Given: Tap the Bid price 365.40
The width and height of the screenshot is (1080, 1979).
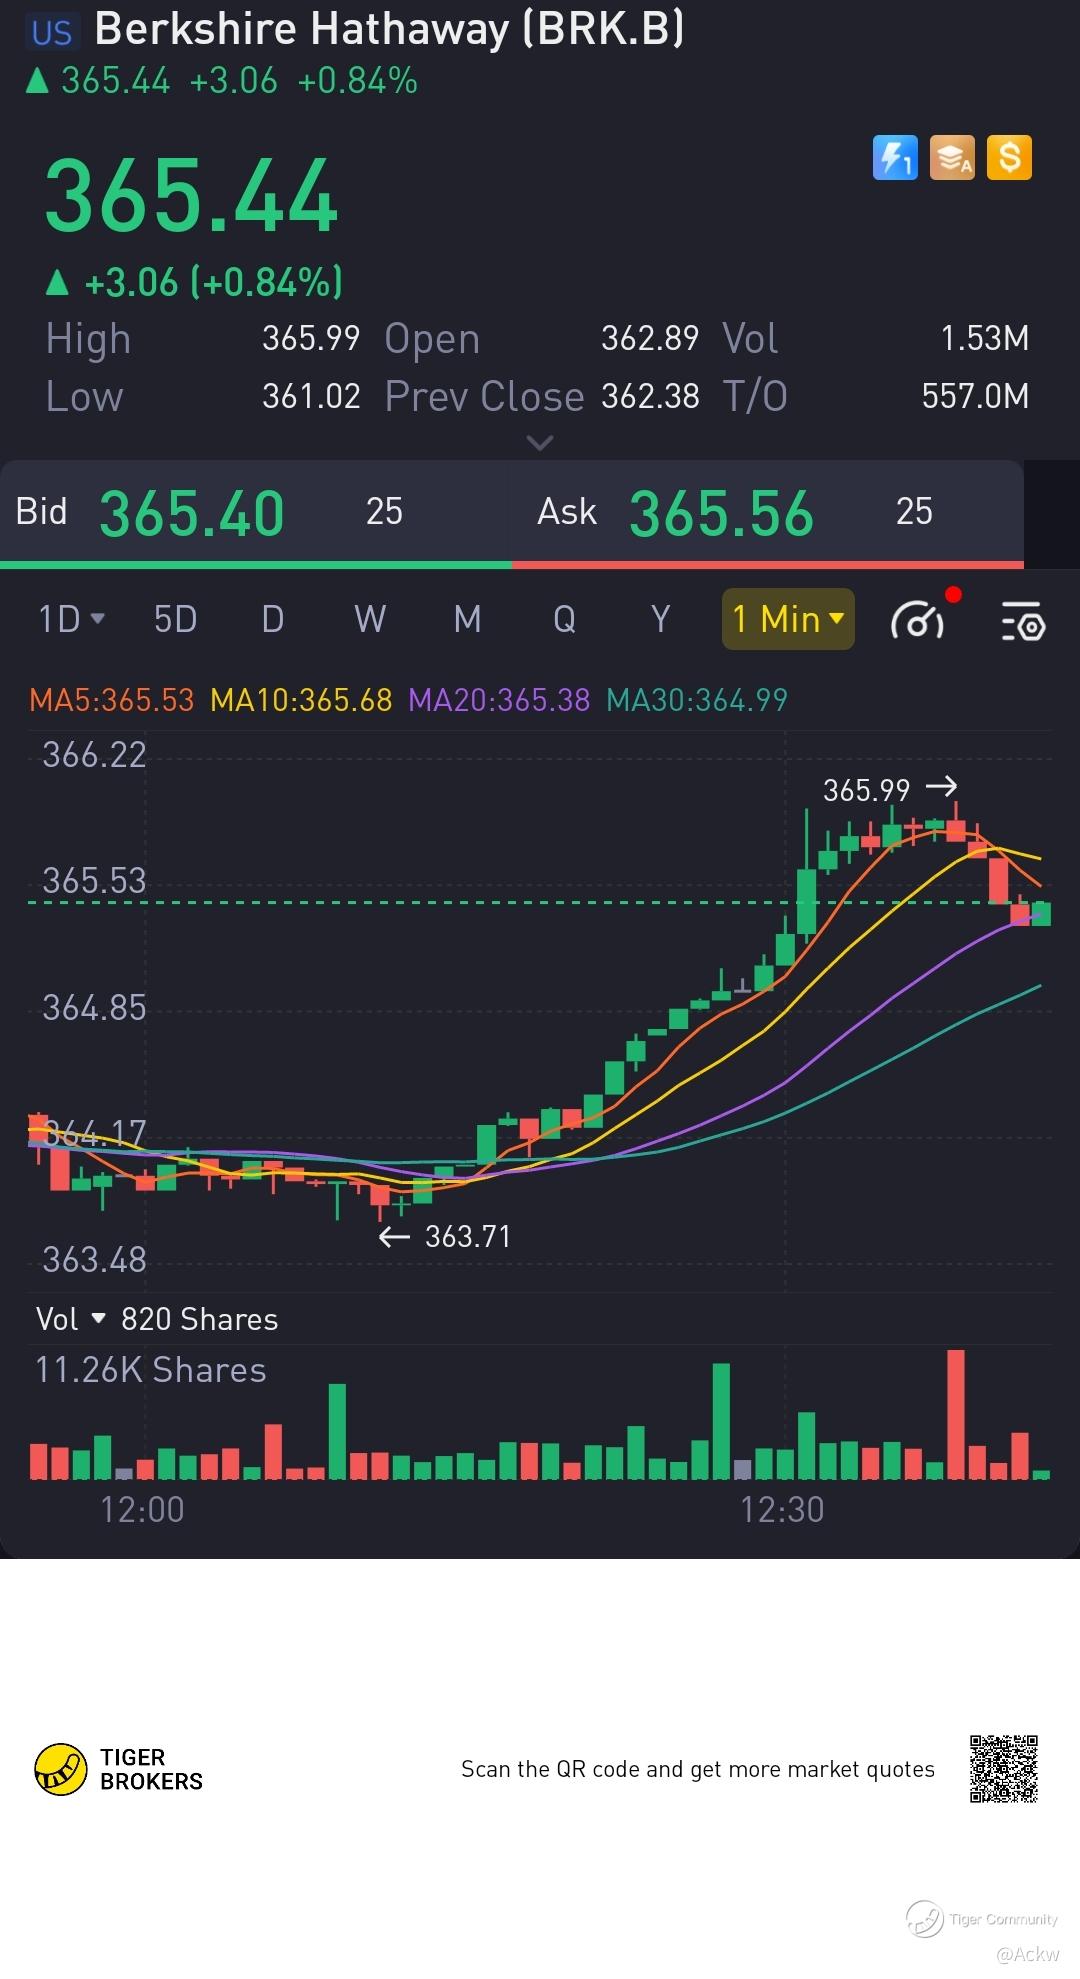Looking at the screenshot, I should [x=192, y=514].
